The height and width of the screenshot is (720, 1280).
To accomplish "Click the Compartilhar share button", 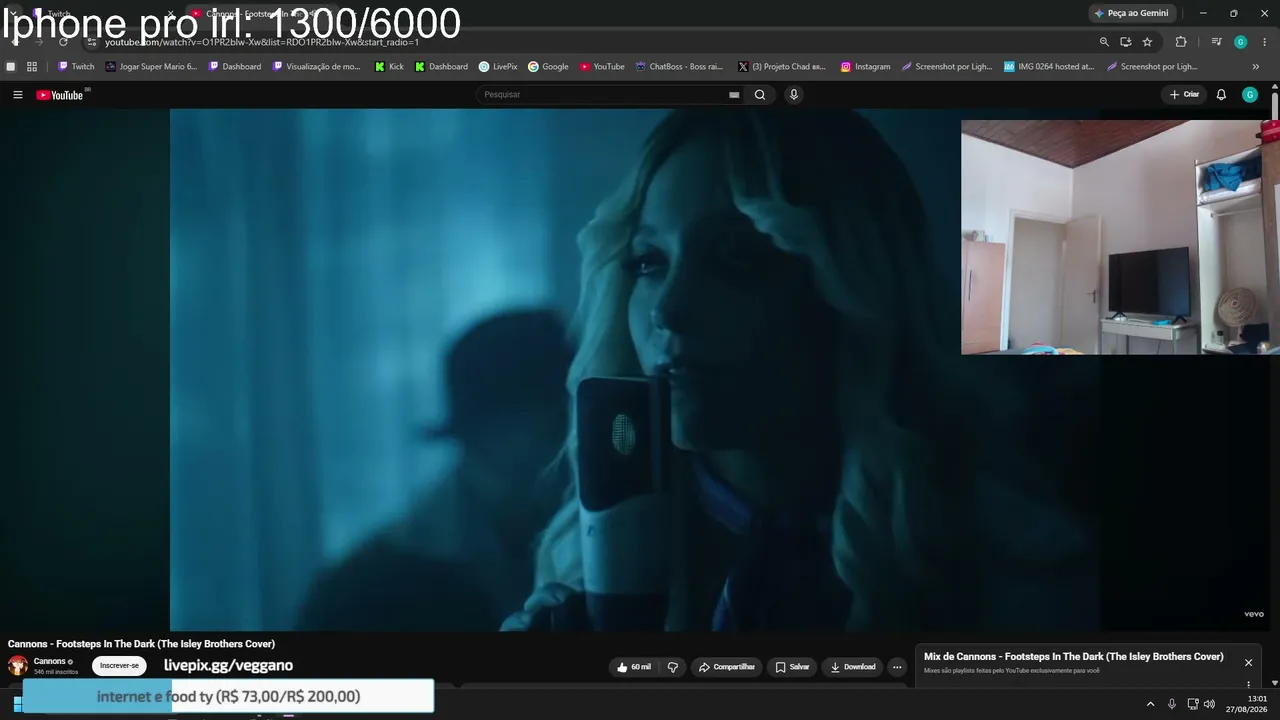I will click(727, 667).
